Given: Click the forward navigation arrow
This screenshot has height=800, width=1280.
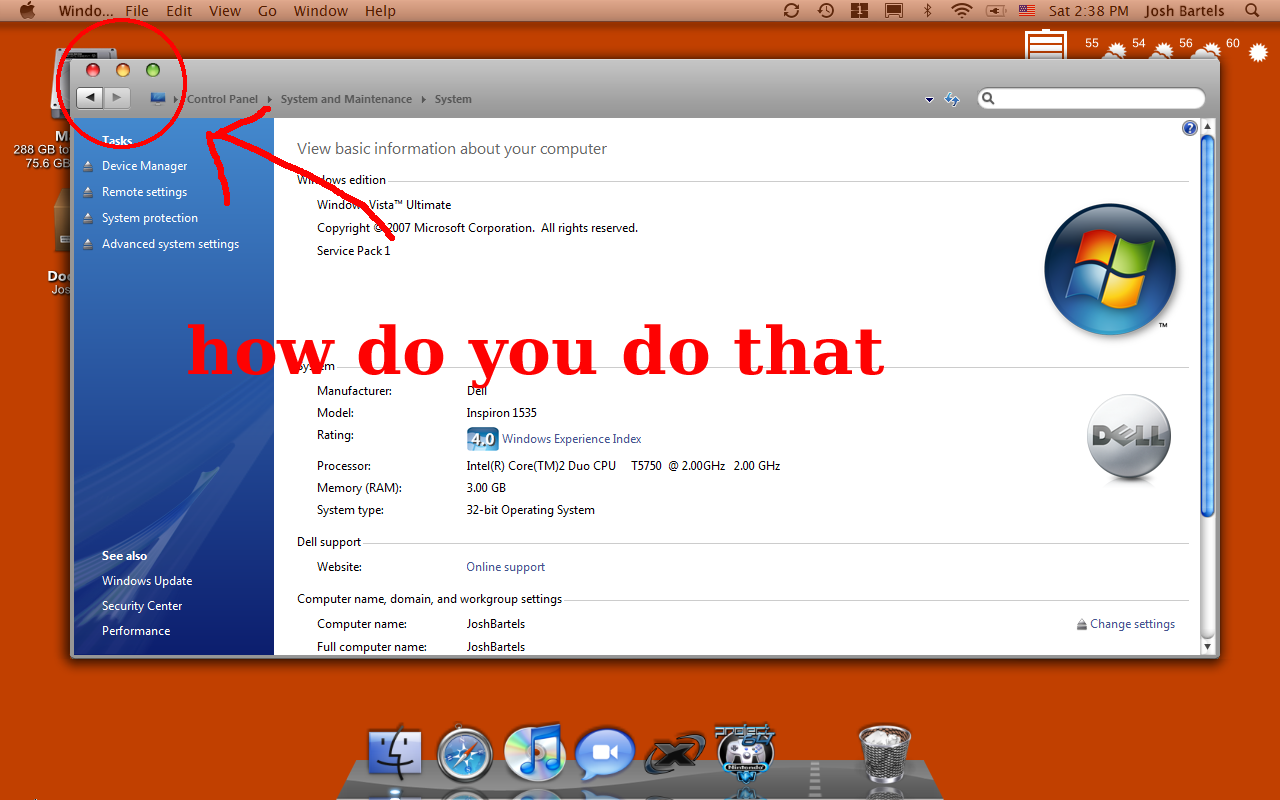Looking at the screenshot, I should [117, 97].
